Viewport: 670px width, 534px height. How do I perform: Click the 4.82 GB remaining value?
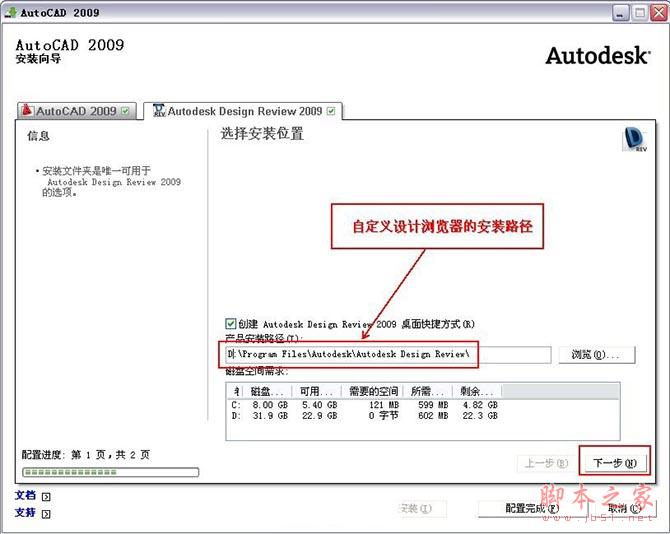tap(480, 405)
